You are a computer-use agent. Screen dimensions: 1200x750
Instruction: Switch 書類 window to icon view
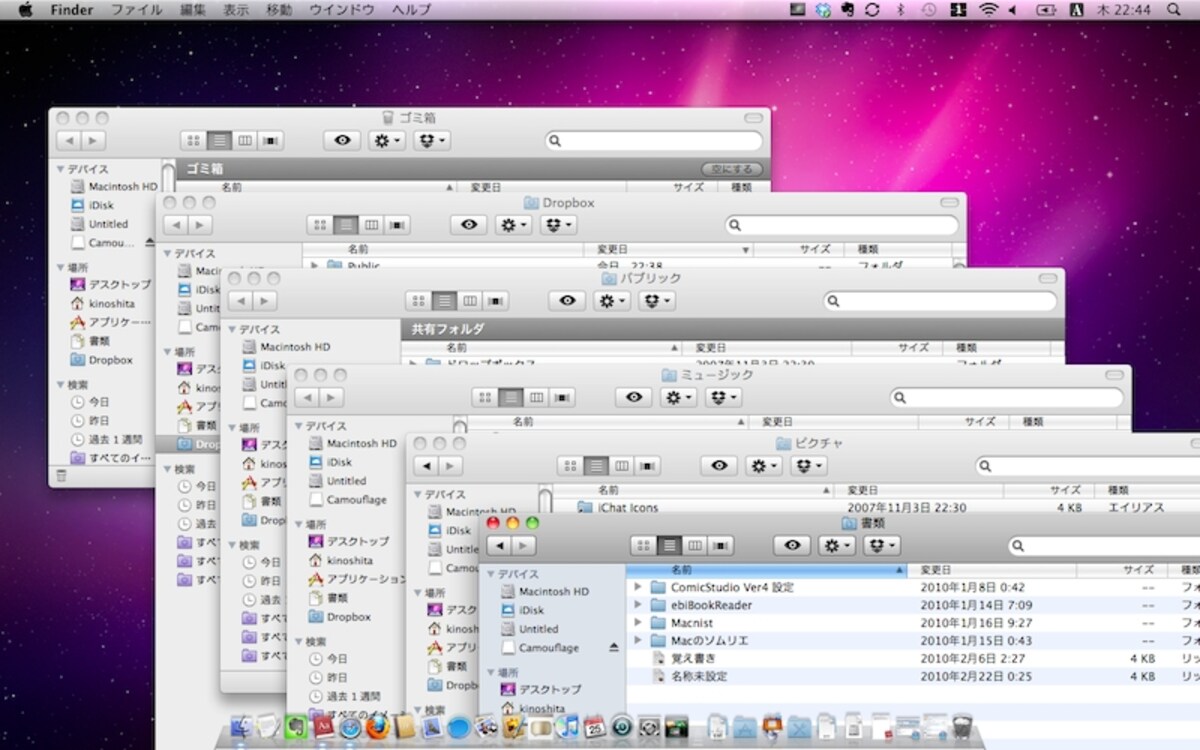pos(644,546)
